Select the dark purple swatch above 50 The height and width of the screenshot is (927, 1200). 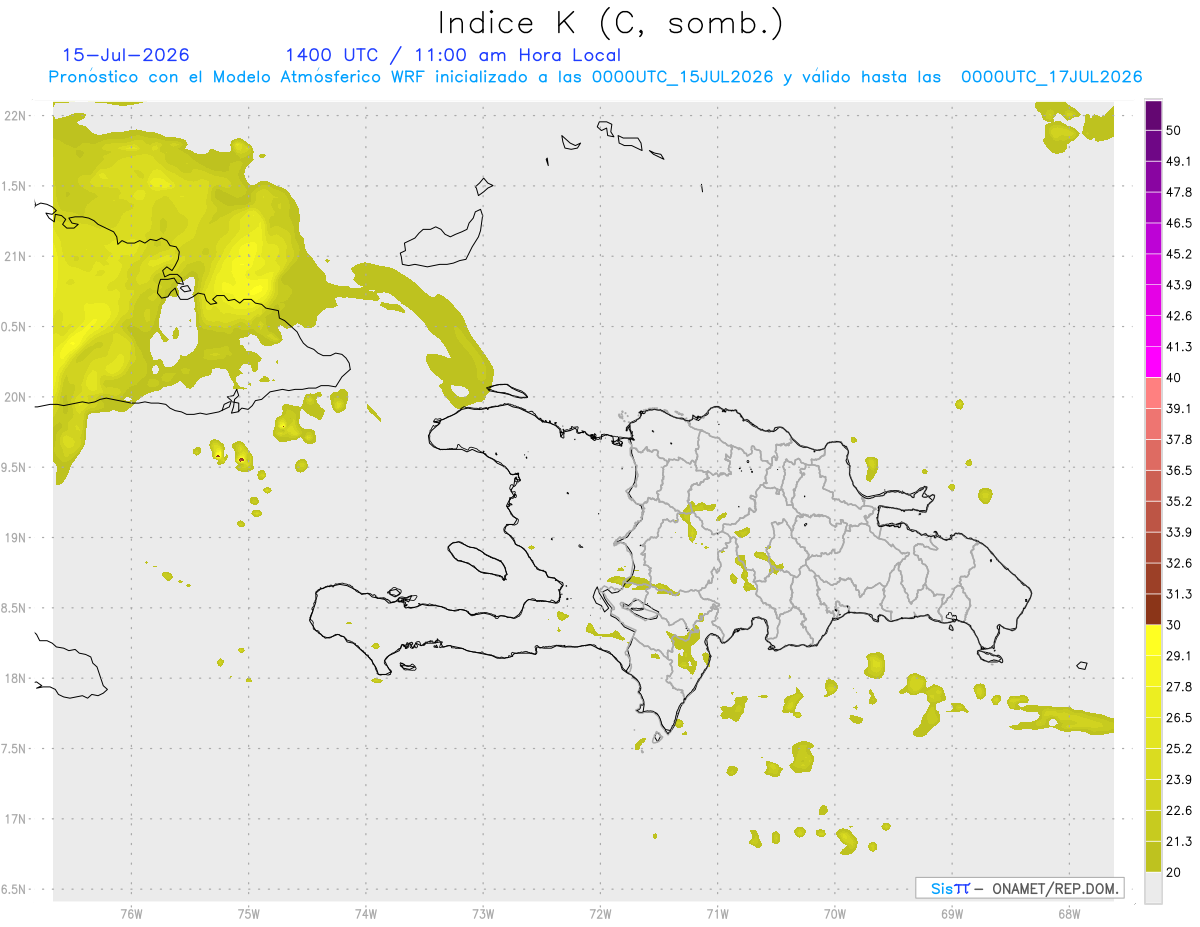click(x=1153, y=116)
